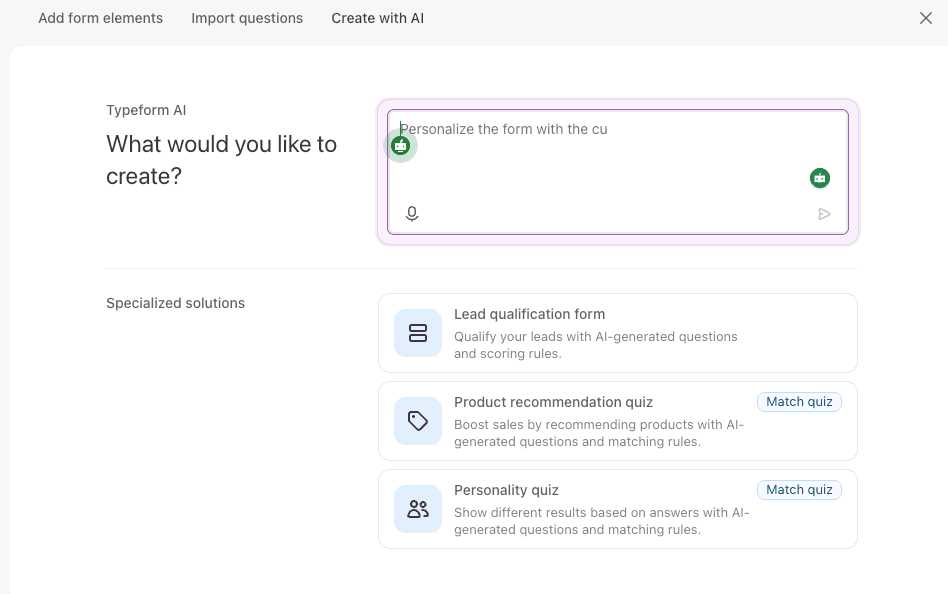Switch to the Add form elements tab
The width and height of the screenshot is (948, 594).
[x=100, y=18]
